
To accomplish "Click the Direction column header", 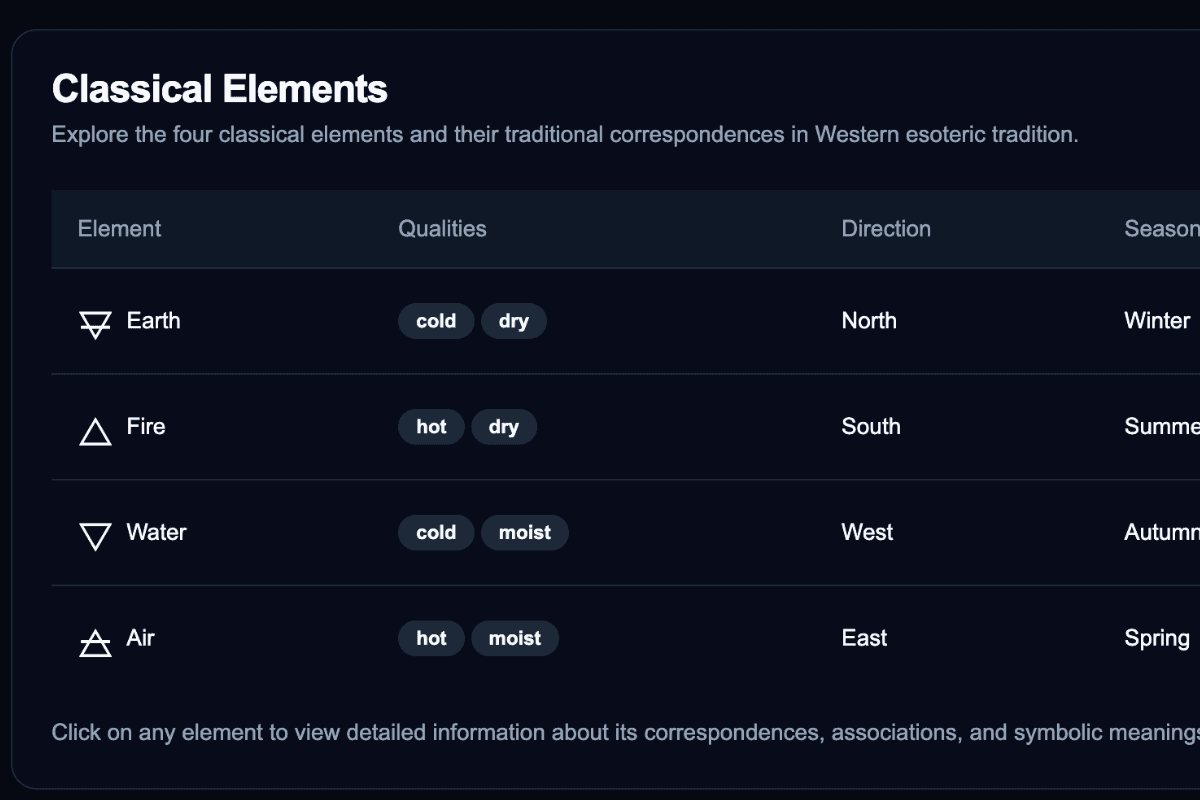I will [x=886, y=229].
